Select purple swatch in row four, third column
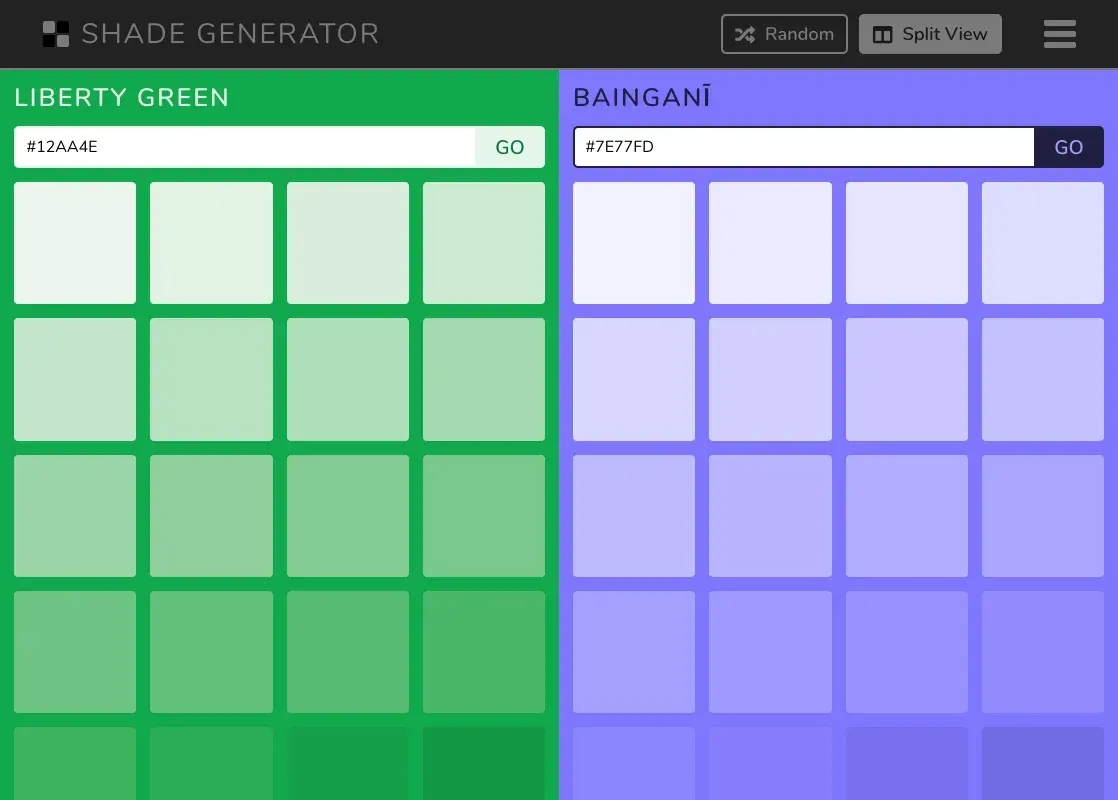The image size is (1118, 800). (907, 652)
